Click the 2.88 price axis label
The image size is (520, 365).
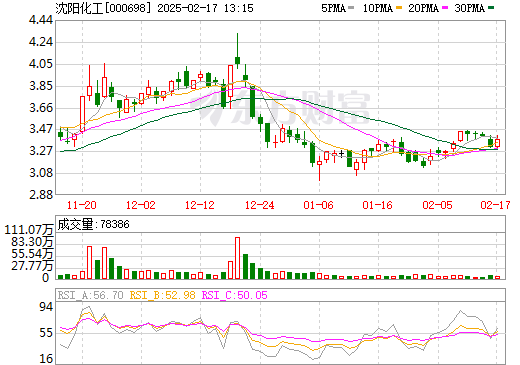click(41, 195)
